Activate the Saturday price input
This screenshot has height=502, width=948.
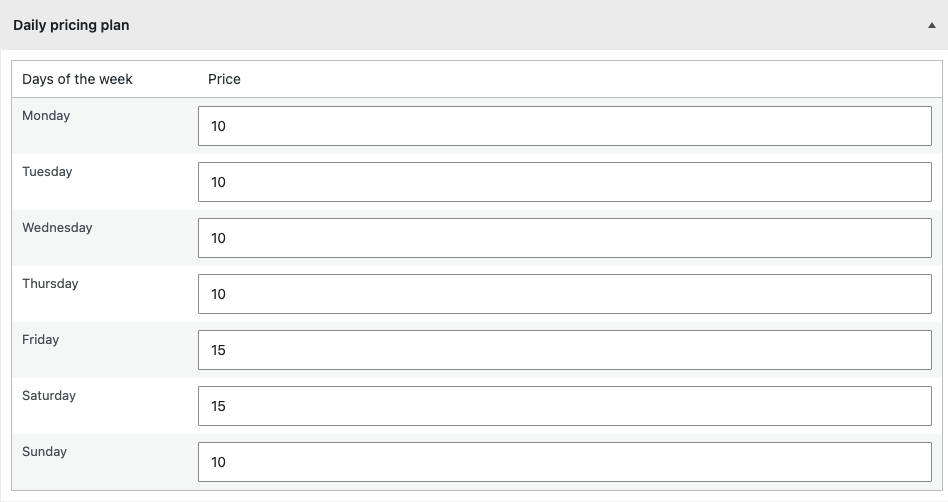565,406
